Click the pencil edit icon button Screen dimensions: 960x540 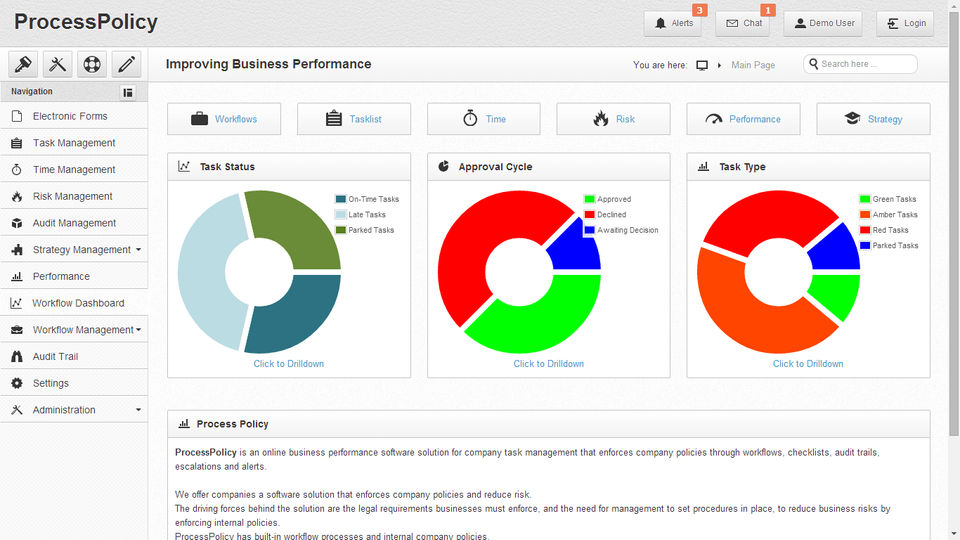[126, 64]
